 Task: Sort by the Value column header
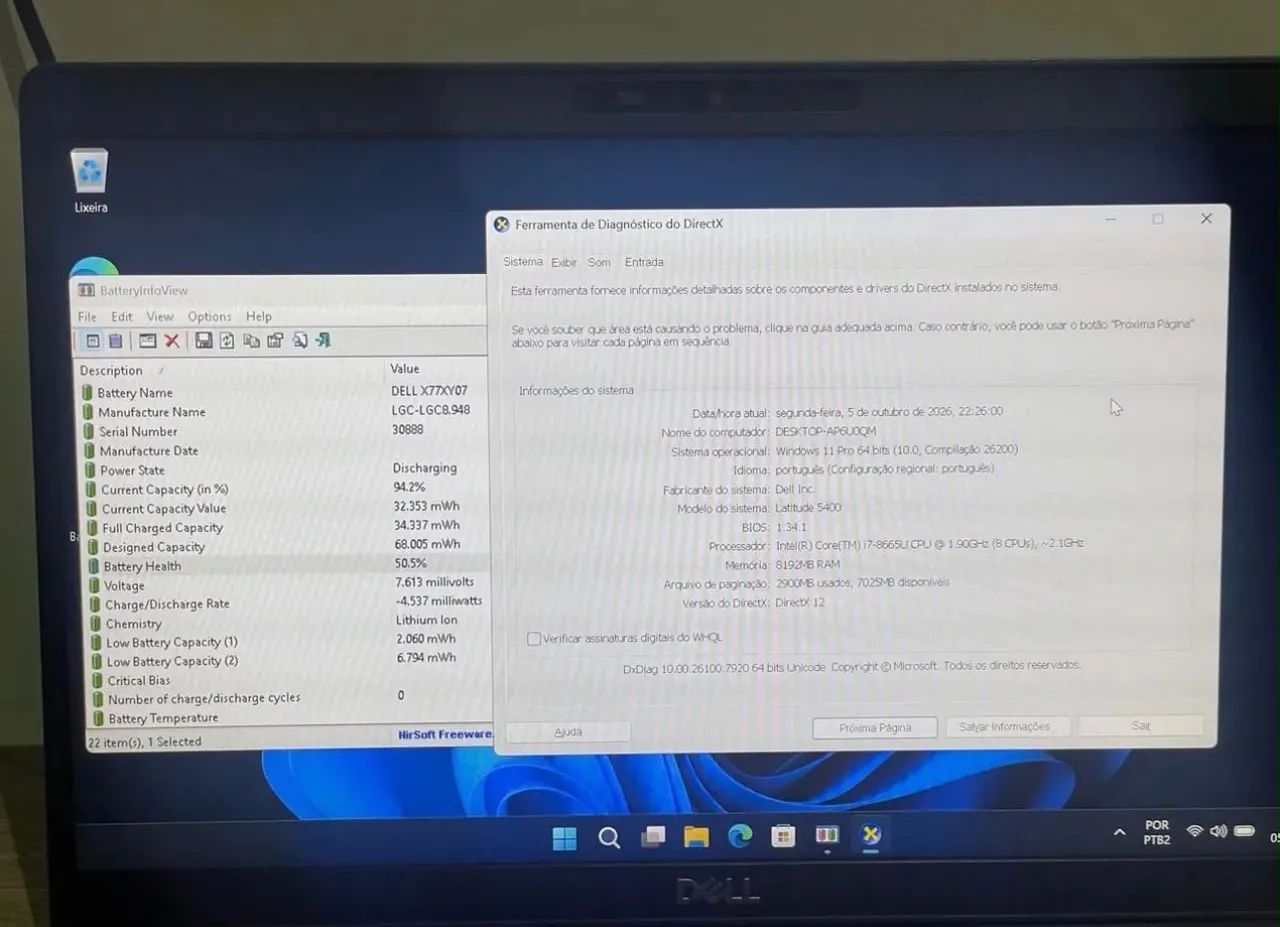point(405,369)
